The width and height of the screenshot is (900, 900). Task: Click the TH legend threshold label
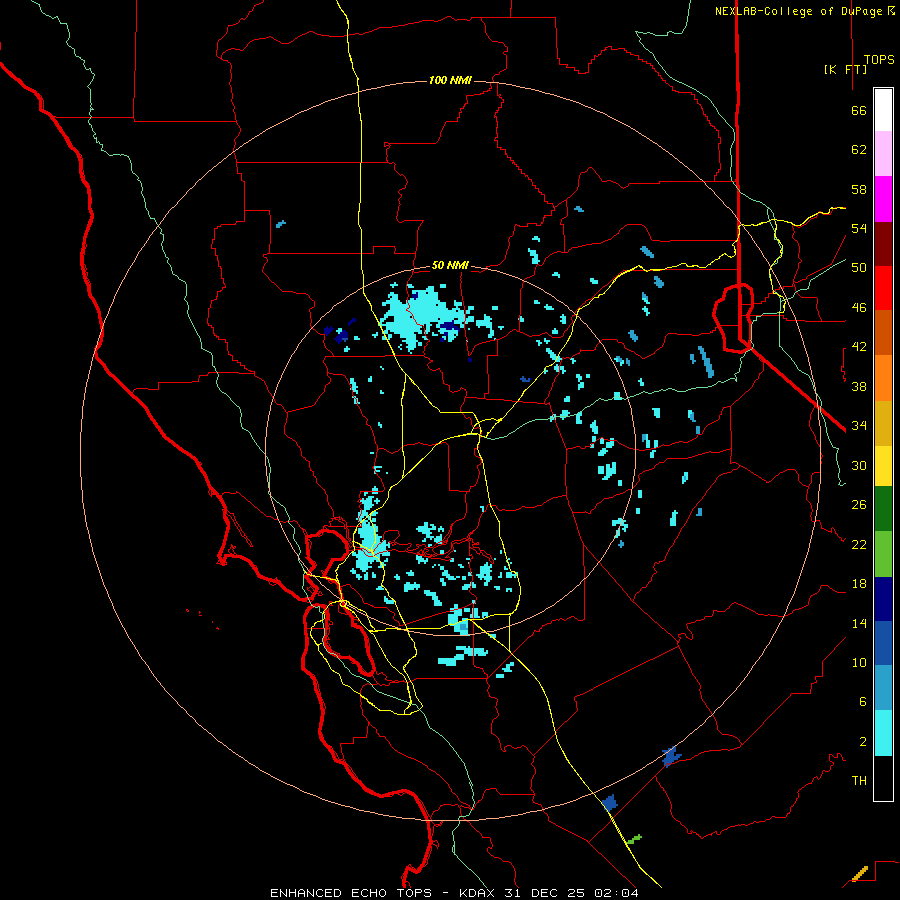pyautogui.click(x=859, y=781)
